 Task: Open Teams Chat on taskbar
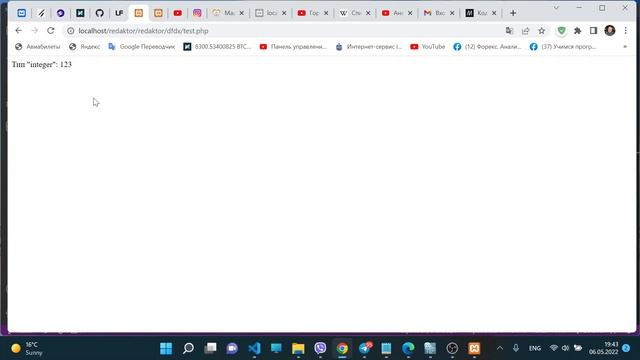tap(232, 348)
